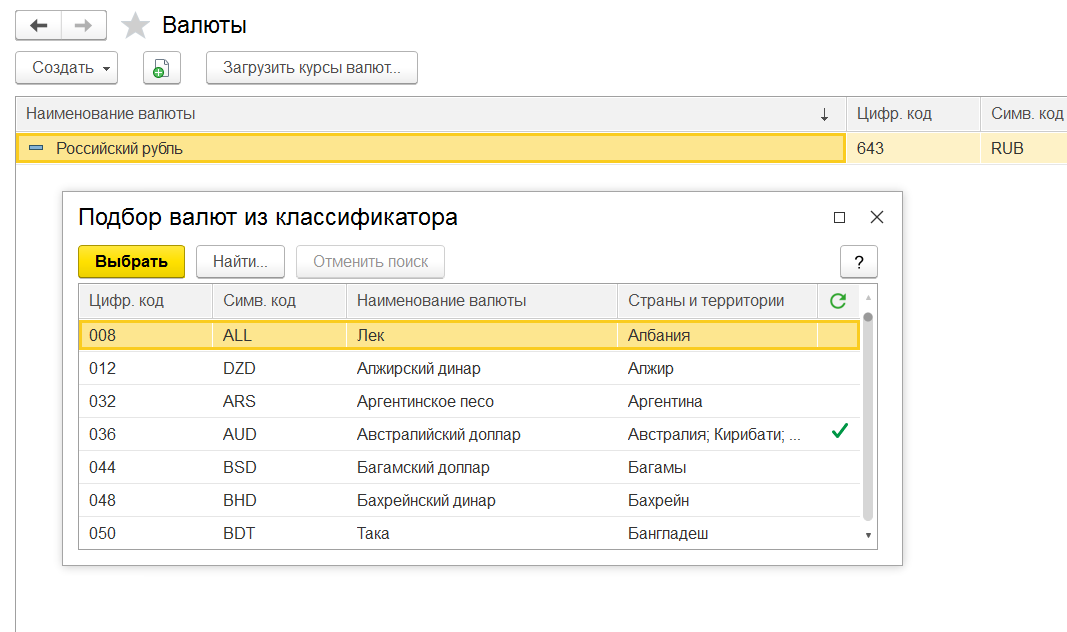Click the 044 numeric code cell

pyautogui.click(x=146, y=467)
